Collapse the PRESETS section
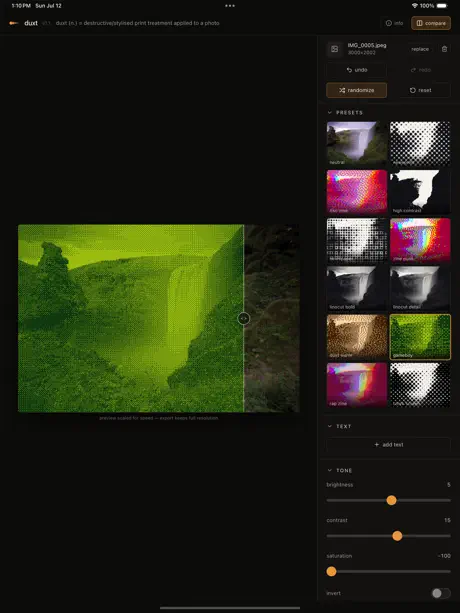460x613 pixels. pos(345,113)
